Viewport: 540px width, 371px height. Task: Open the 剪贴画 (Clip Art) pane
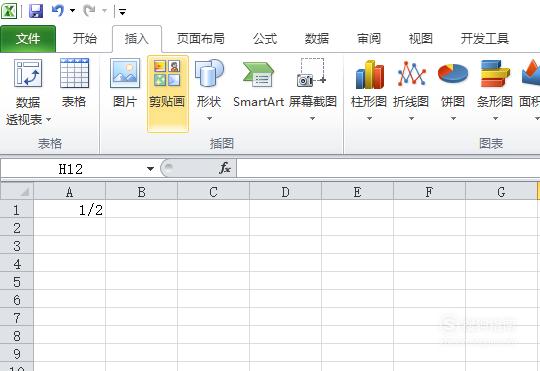(x=168, y=93)
